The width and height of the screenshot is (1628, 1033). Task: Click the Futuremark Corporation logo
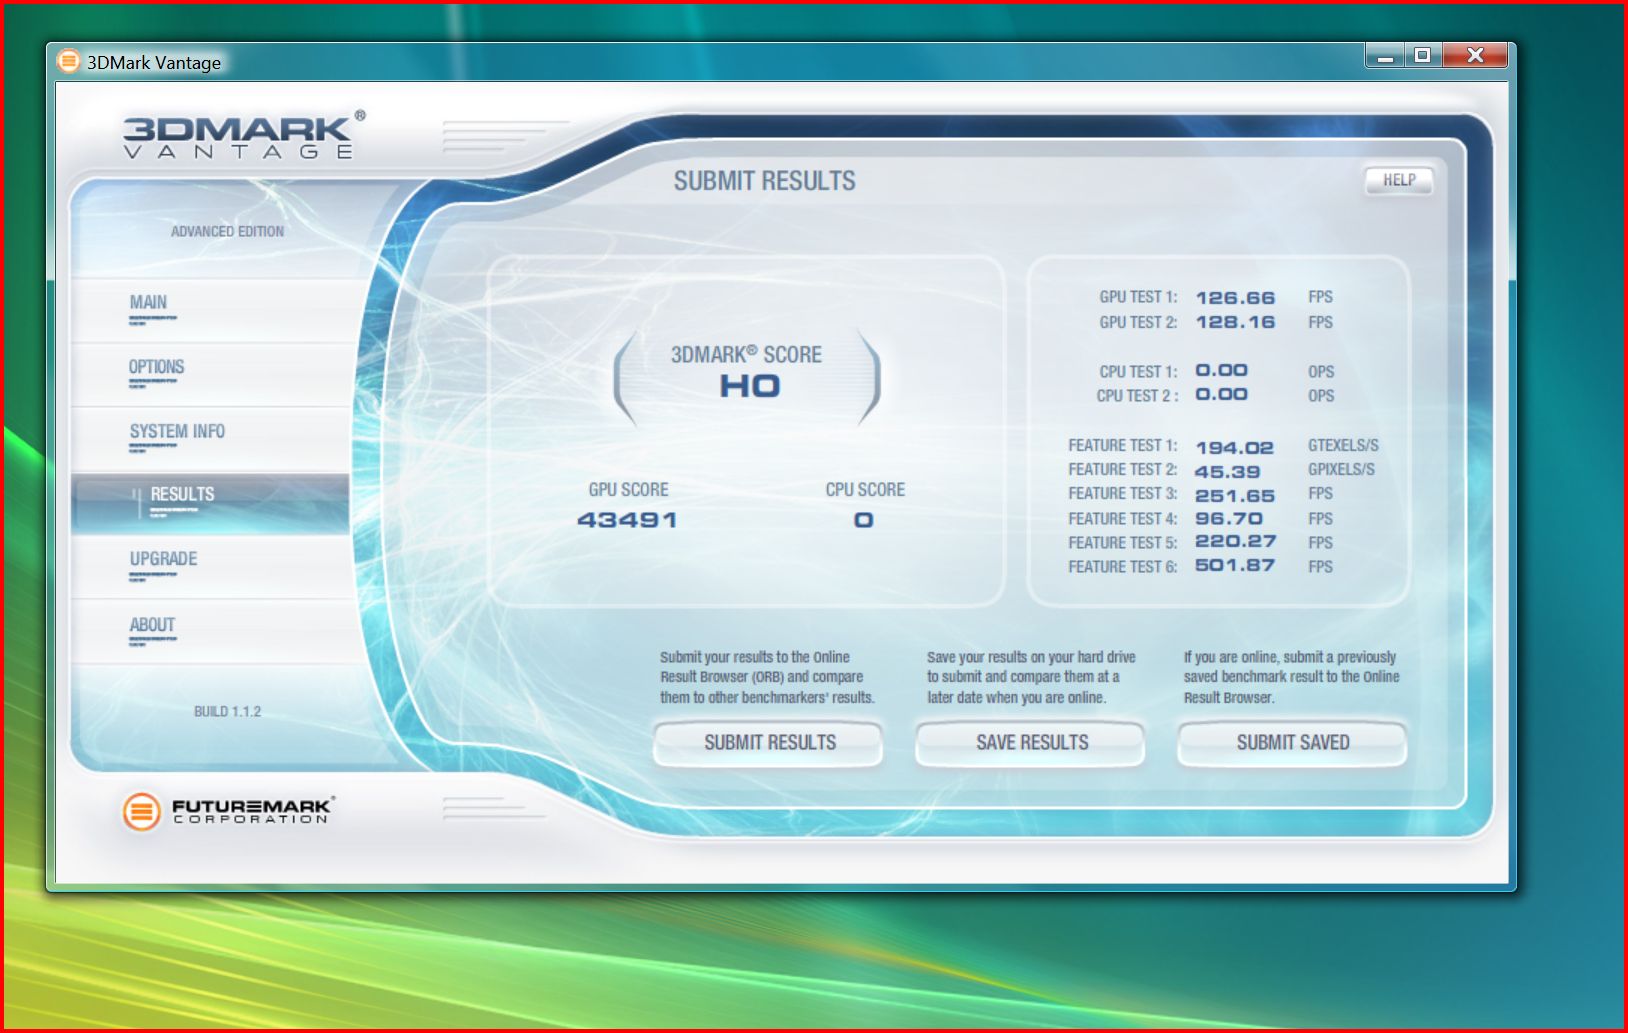click(228, 811)
